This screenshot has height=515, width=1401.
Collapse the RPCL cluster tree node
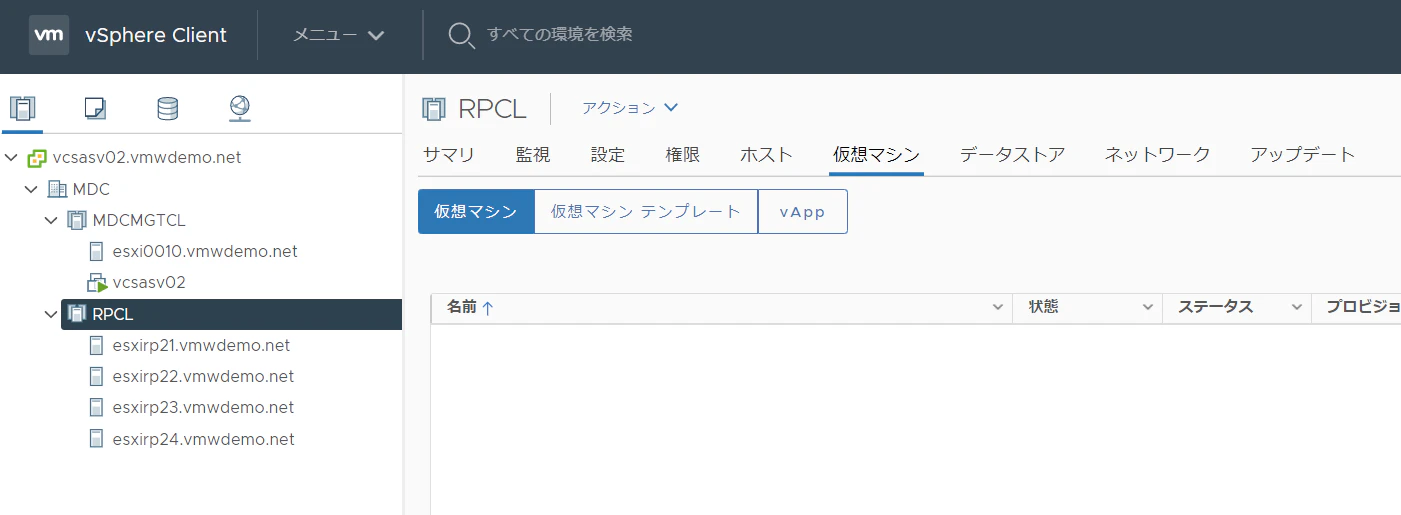[51, 314]
